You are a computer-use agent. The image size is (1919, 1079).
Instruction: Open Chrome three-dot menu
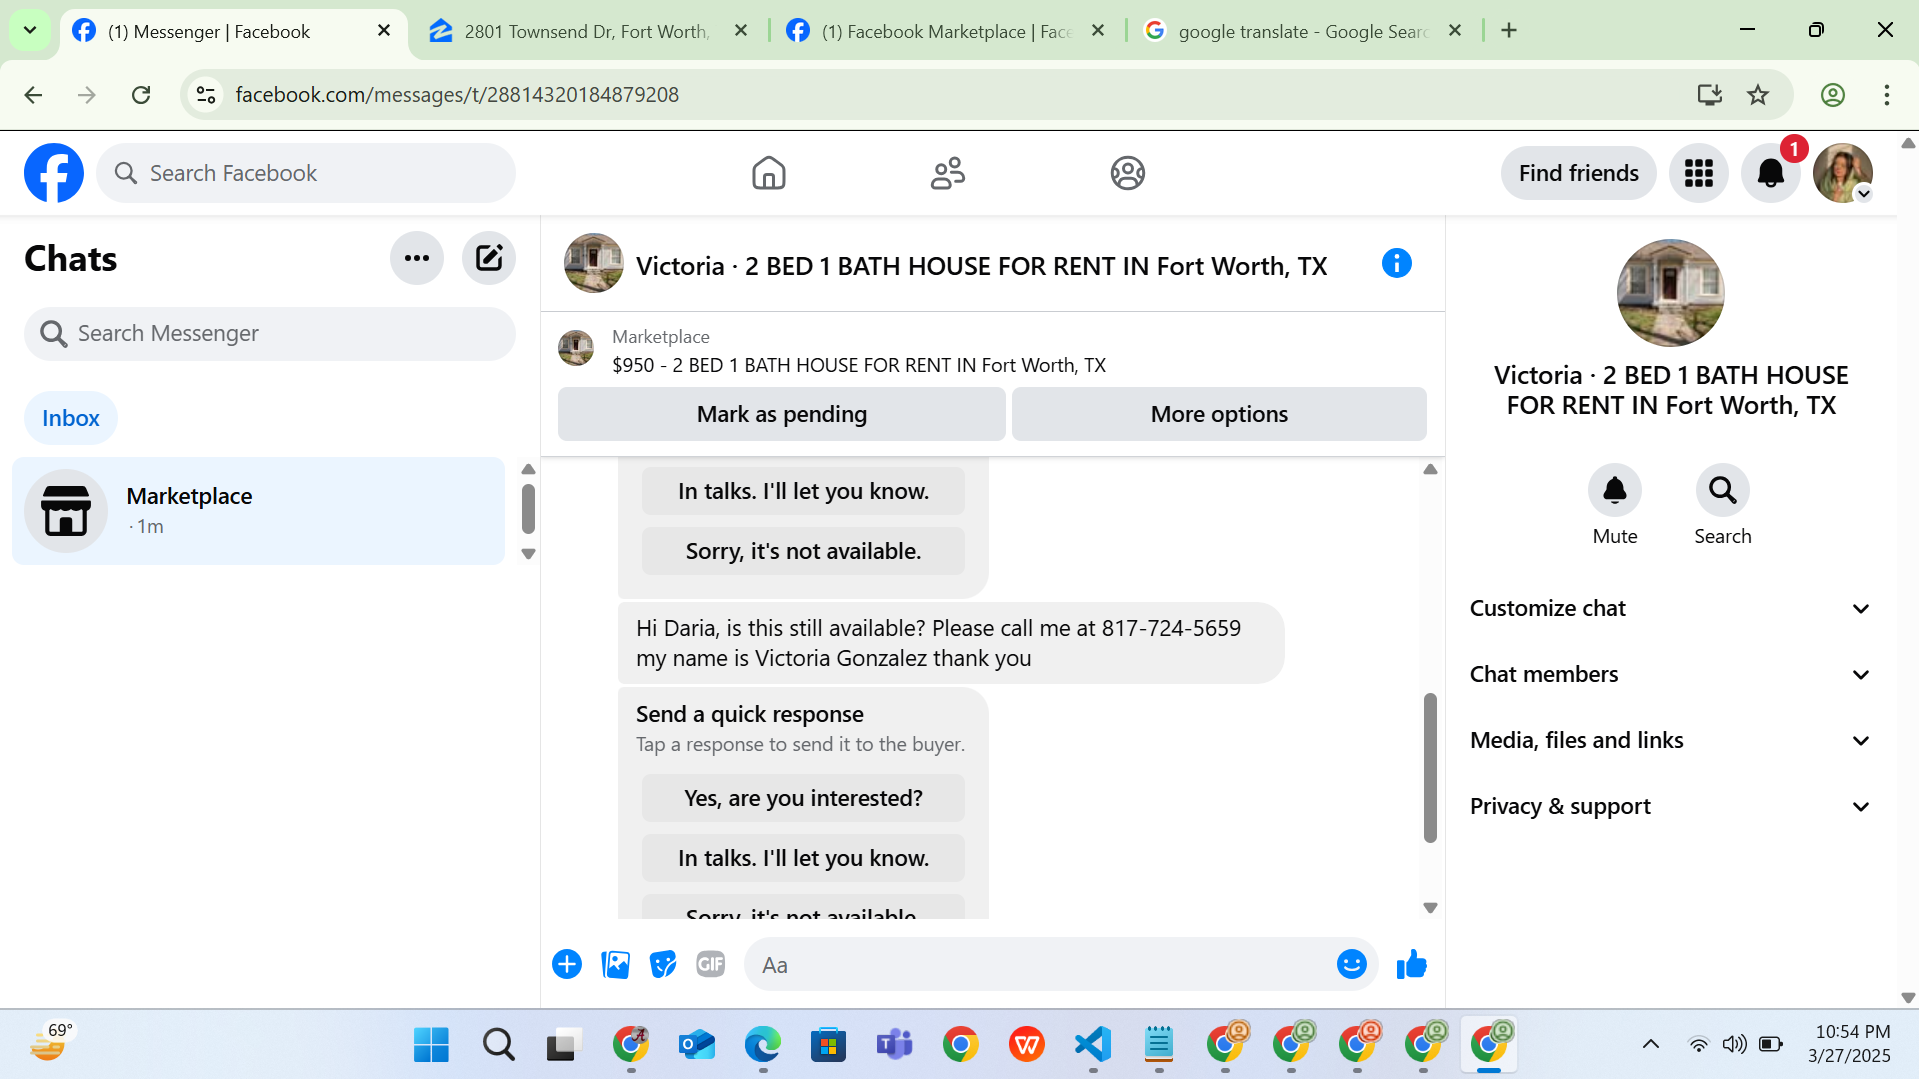1887,95
